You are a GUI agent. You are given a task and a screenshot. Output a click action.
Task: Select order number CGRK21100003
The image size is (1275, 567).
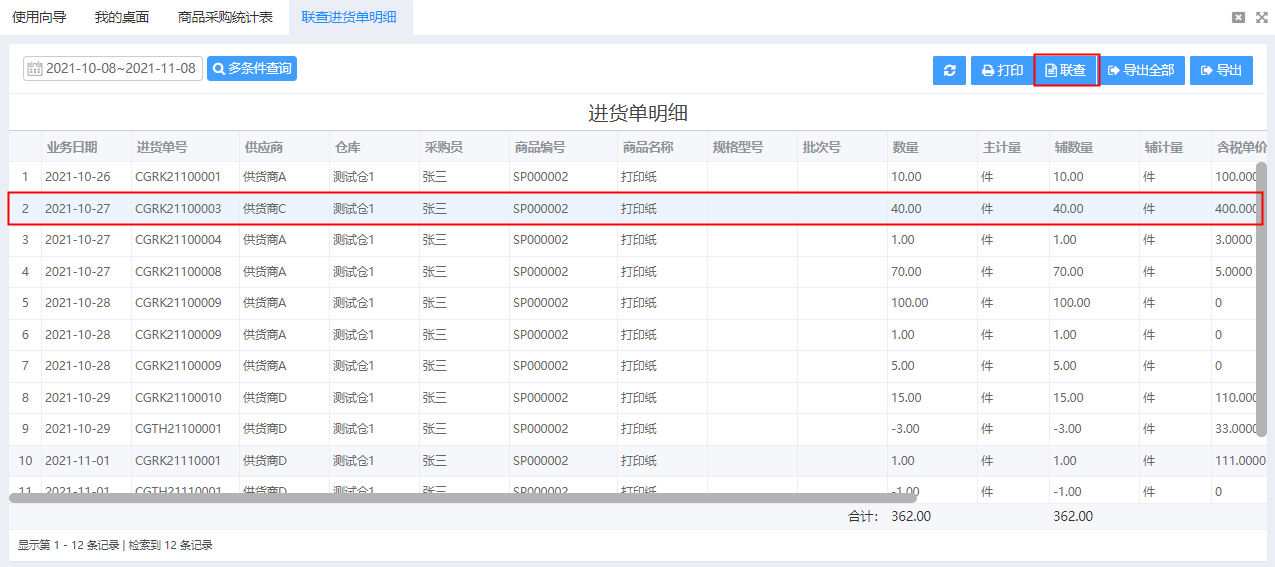pyautogui.click(x=178, y=209)
